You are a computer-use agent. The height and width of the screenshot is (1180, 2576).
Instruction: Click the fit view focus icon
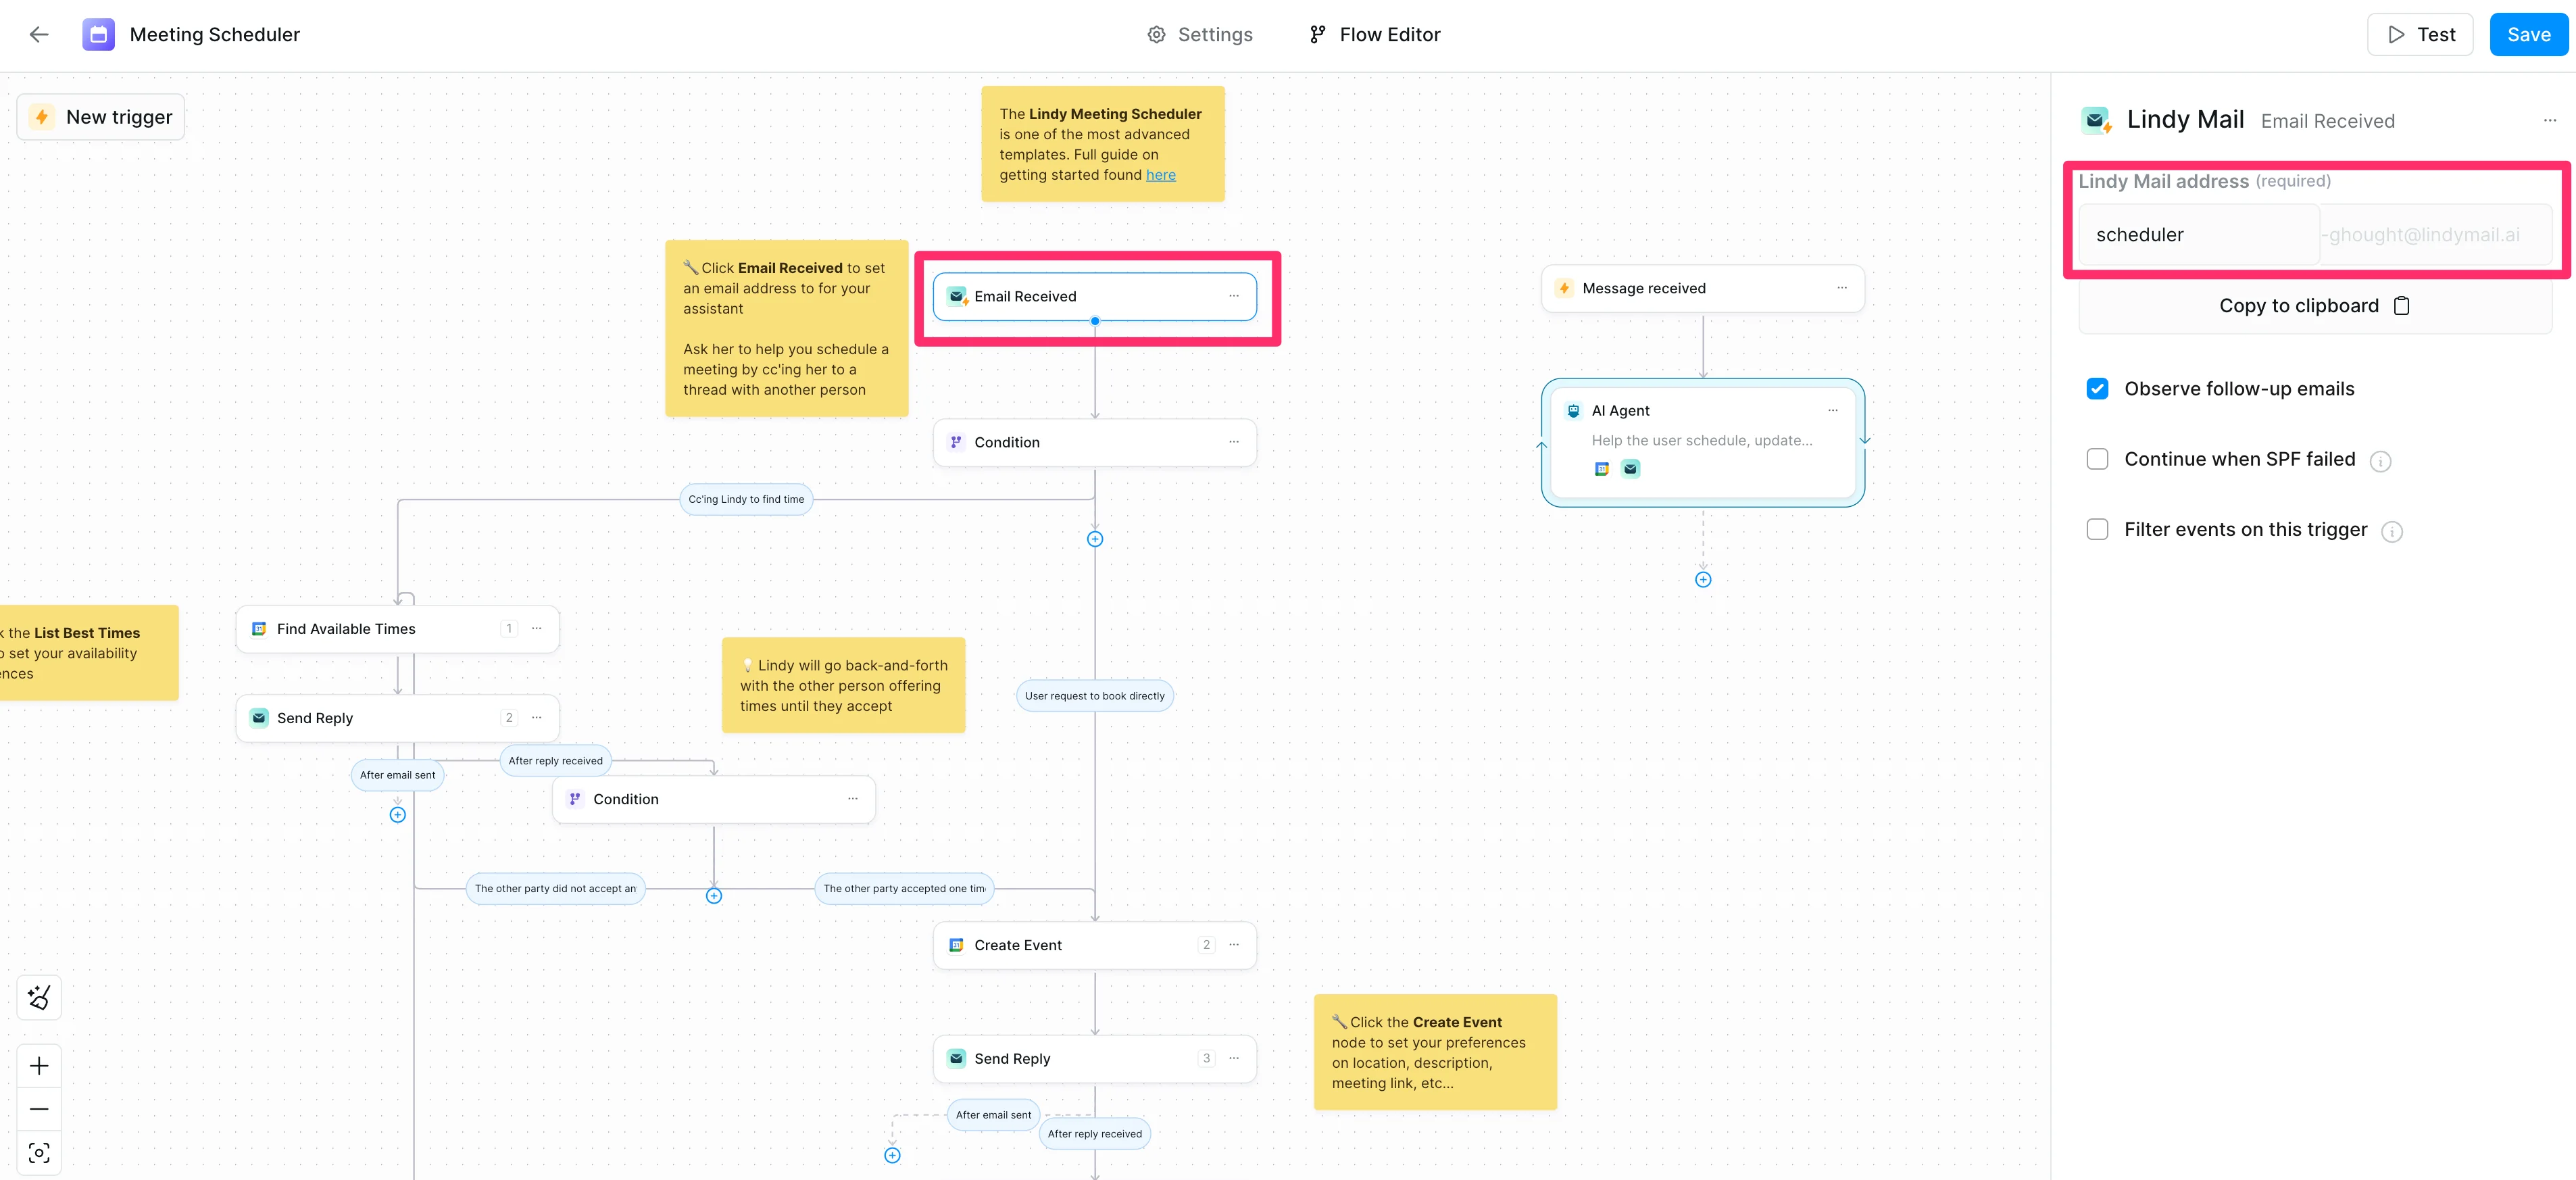pyautogui.click(x=39, y=1153)
